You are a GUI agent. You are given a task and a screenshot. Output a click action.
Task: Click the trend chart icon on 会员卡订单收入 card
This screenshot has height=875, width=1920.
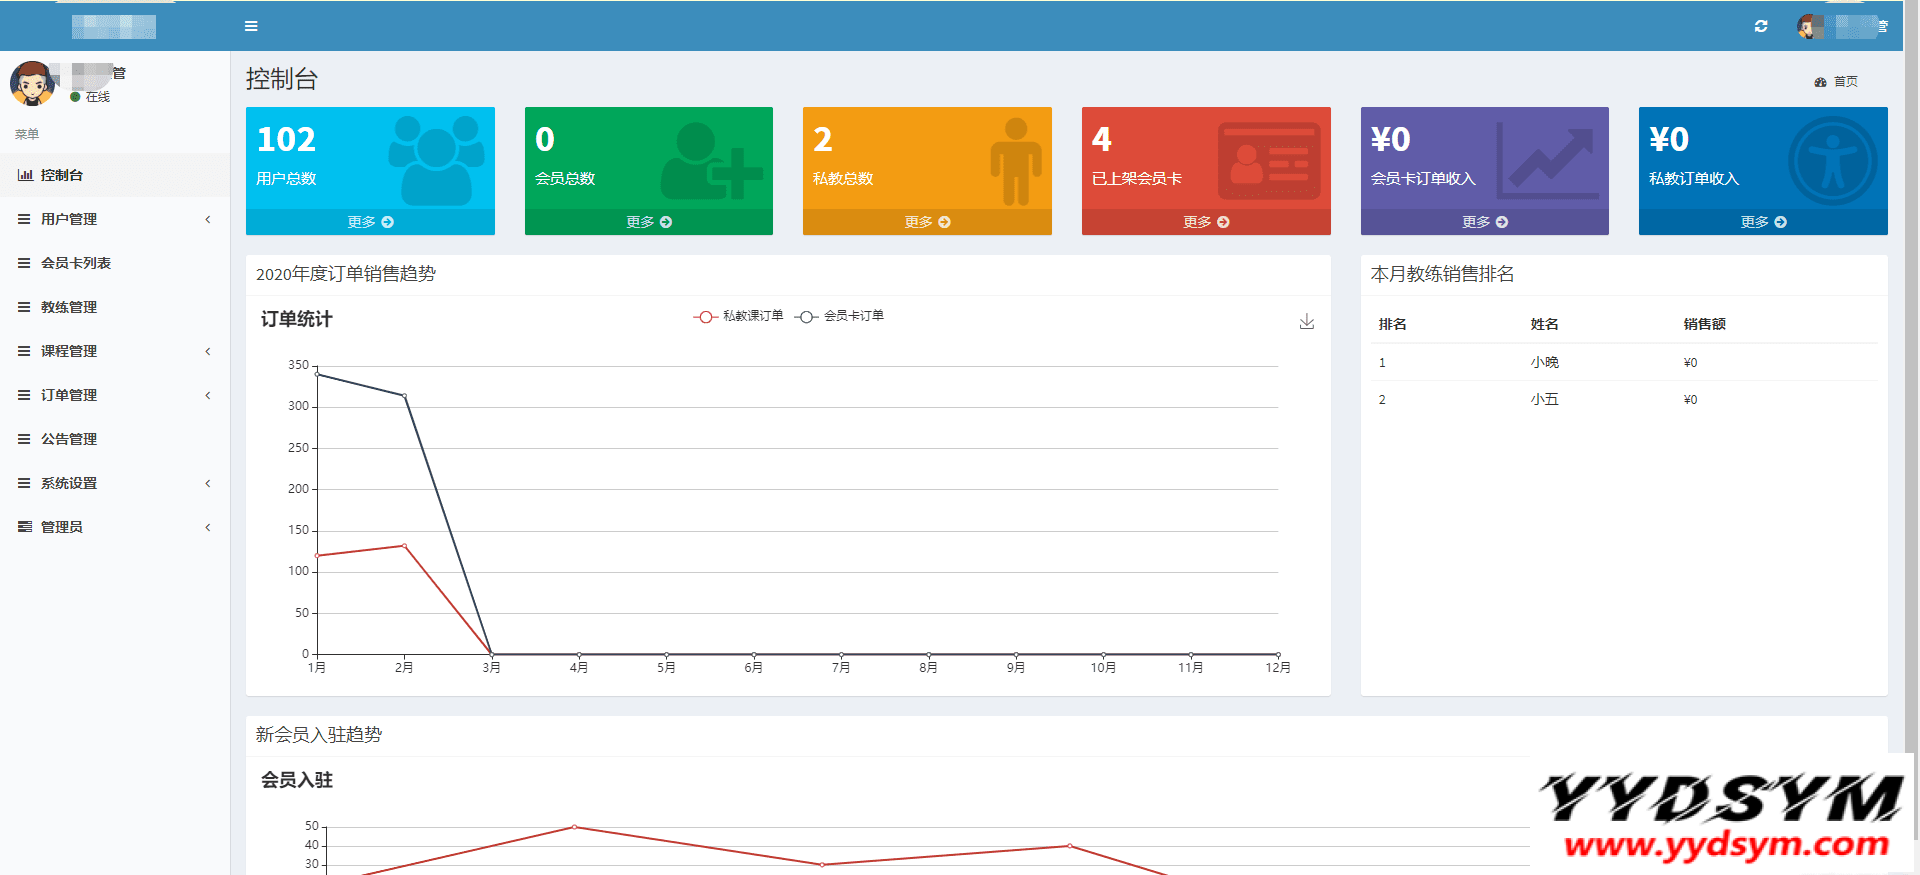[x=1546, y=159]
